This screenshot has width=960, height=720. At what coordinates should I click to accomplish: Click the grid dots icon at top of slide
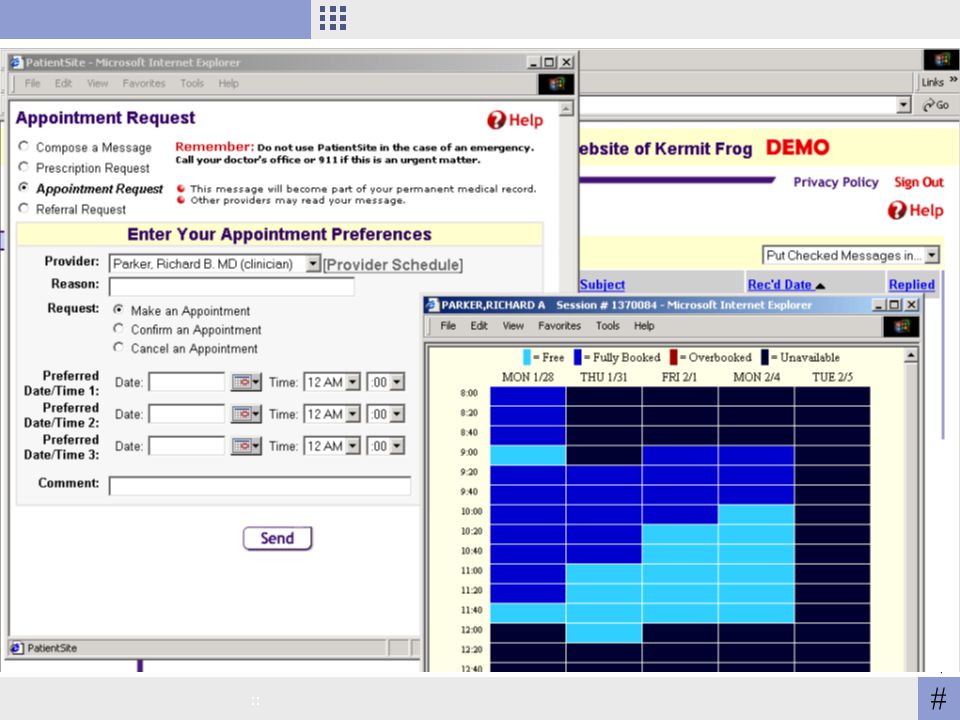(333, 18)
